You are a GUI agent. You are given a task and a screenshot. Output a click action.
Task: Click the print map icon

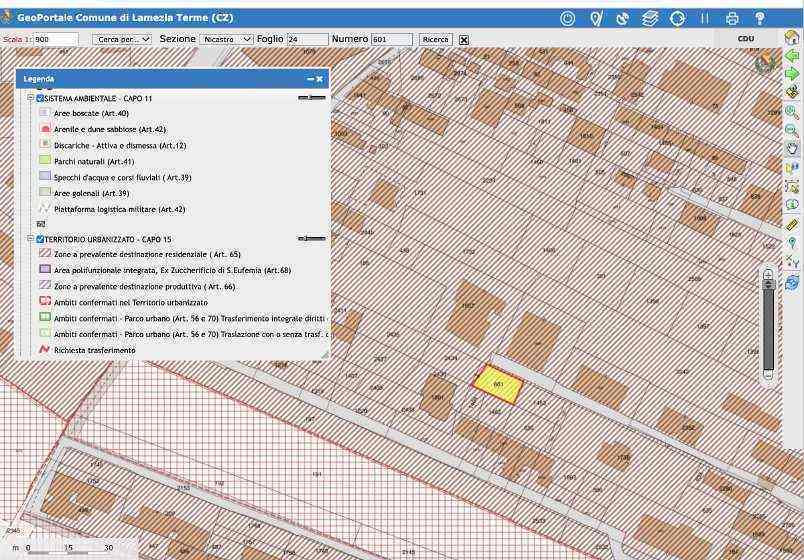[x=732, y=18]
